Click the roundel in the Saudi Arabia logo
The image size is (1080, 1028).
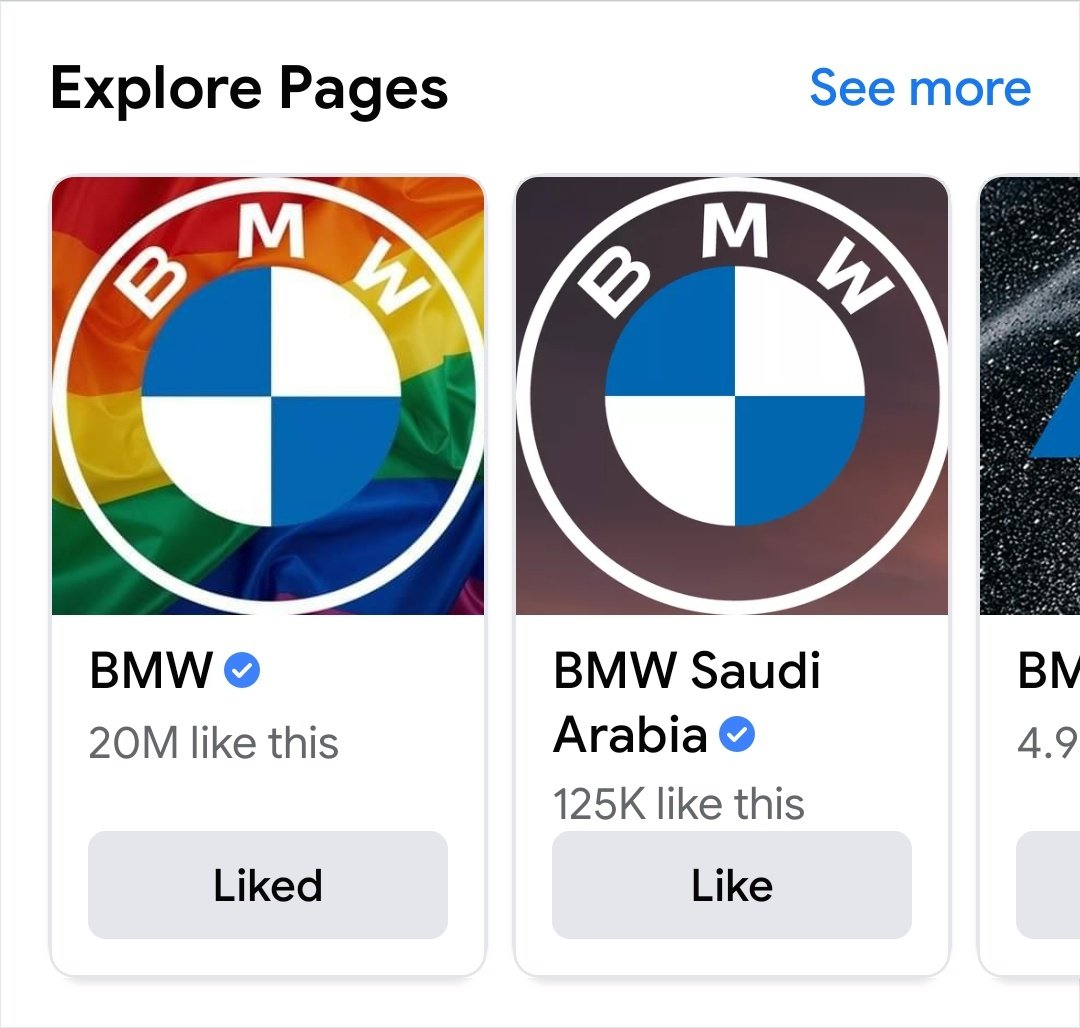point(735,397)
